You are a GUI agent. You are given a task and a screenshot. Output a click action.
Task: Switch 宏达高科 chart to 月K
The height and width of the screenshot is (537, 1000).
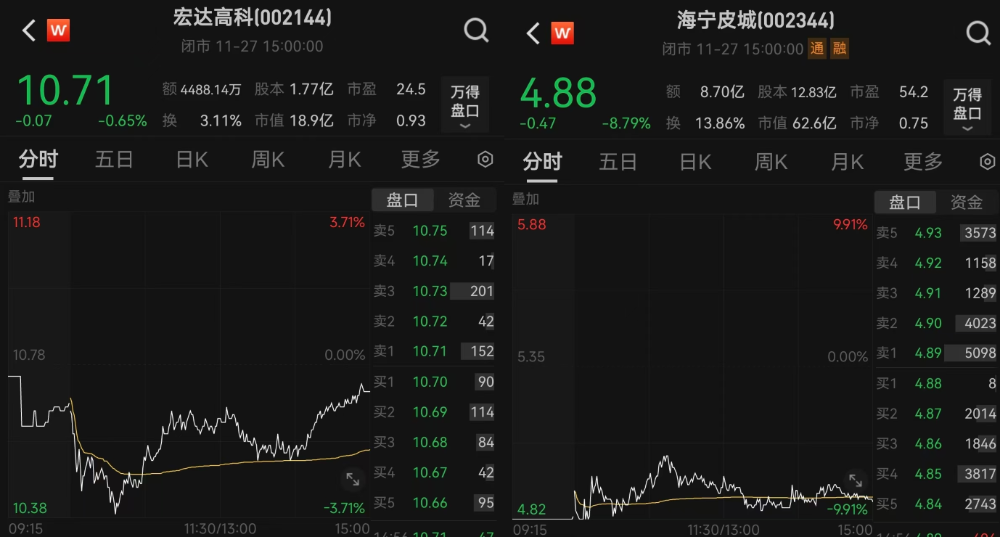344,159
